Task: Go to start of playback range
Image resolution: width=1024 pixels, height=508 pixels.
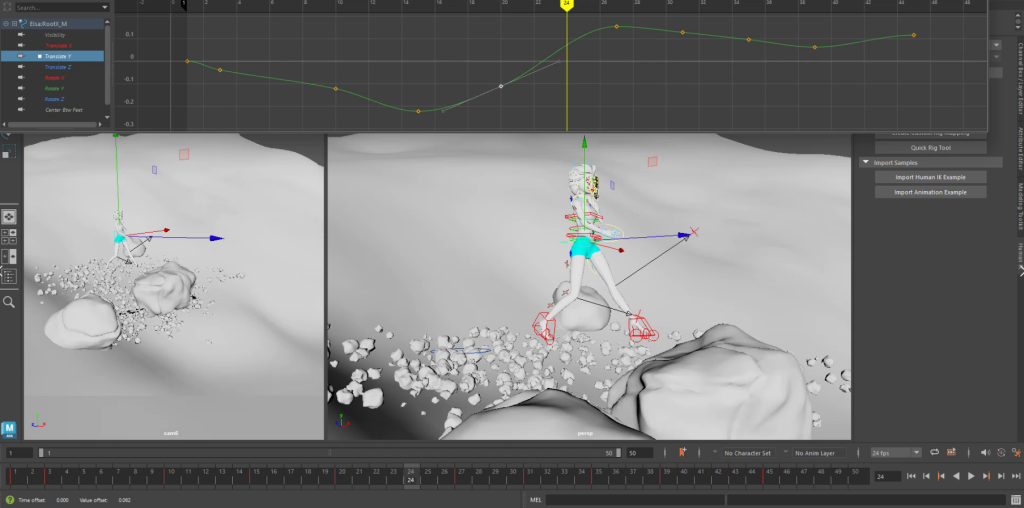Action: pos(911,476)
